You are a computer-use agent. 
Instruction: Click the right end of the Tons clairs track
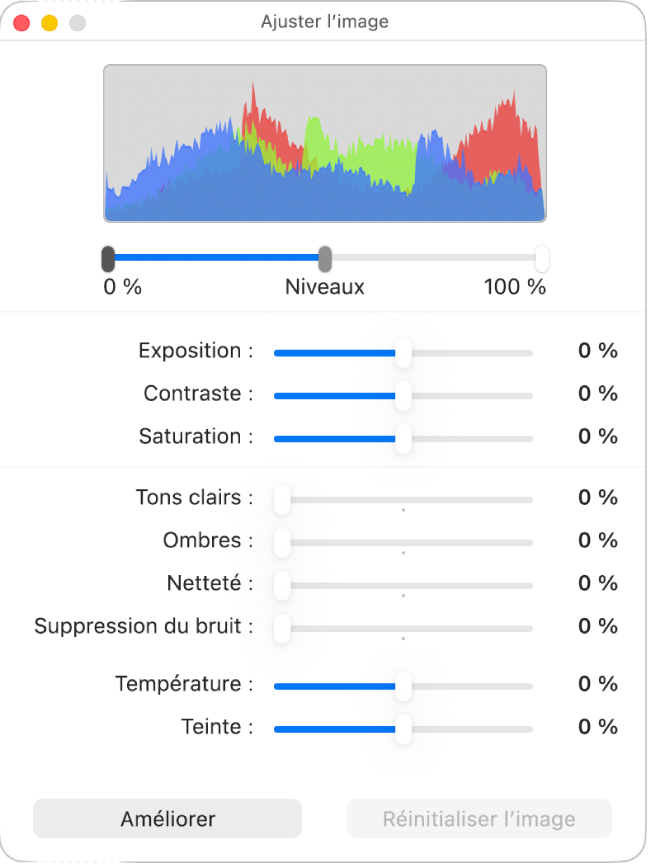click(x=530, y=500)
